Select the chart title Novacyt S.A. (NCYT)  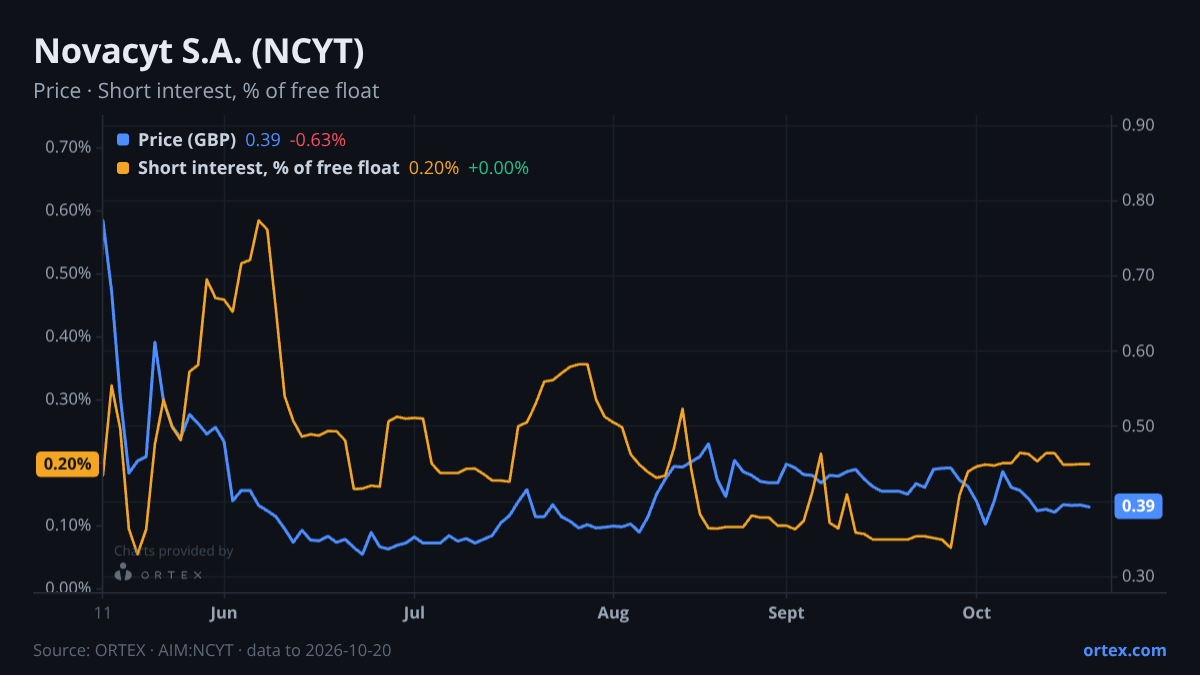pyautogui.click(x=198, y=51)
